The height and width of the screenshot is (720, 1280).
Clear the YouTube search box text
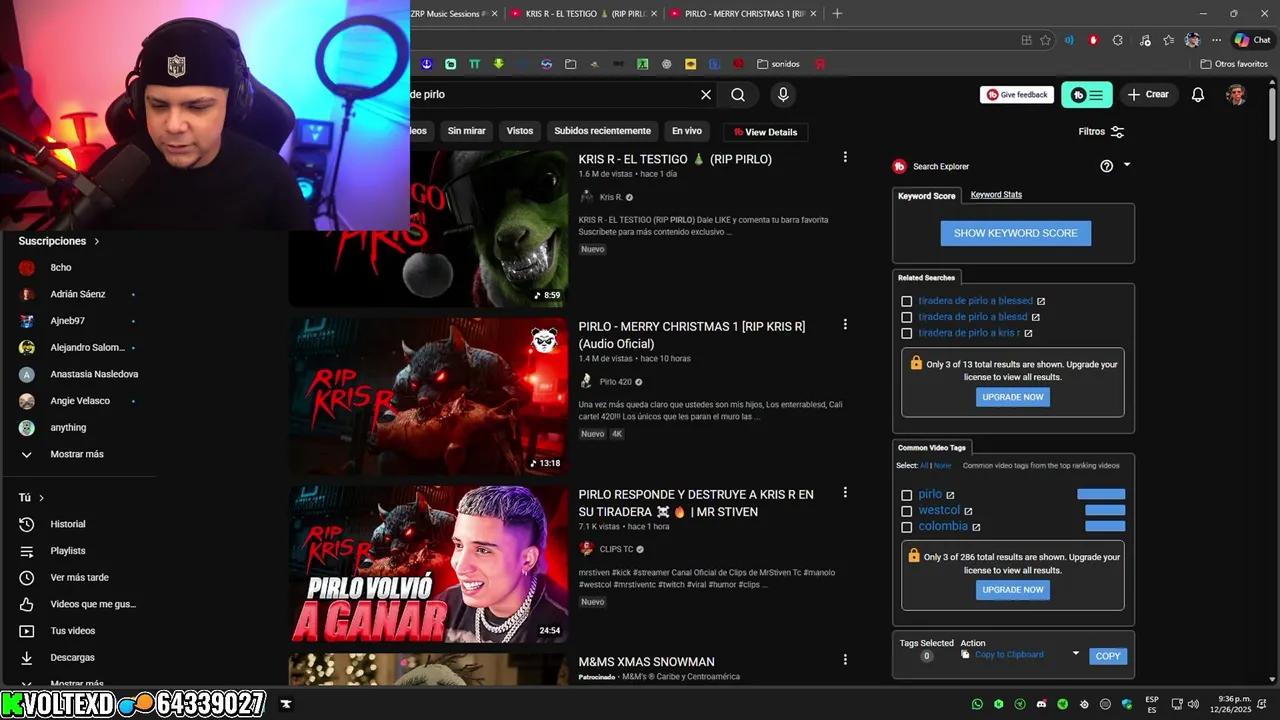(x=706, y=94)
